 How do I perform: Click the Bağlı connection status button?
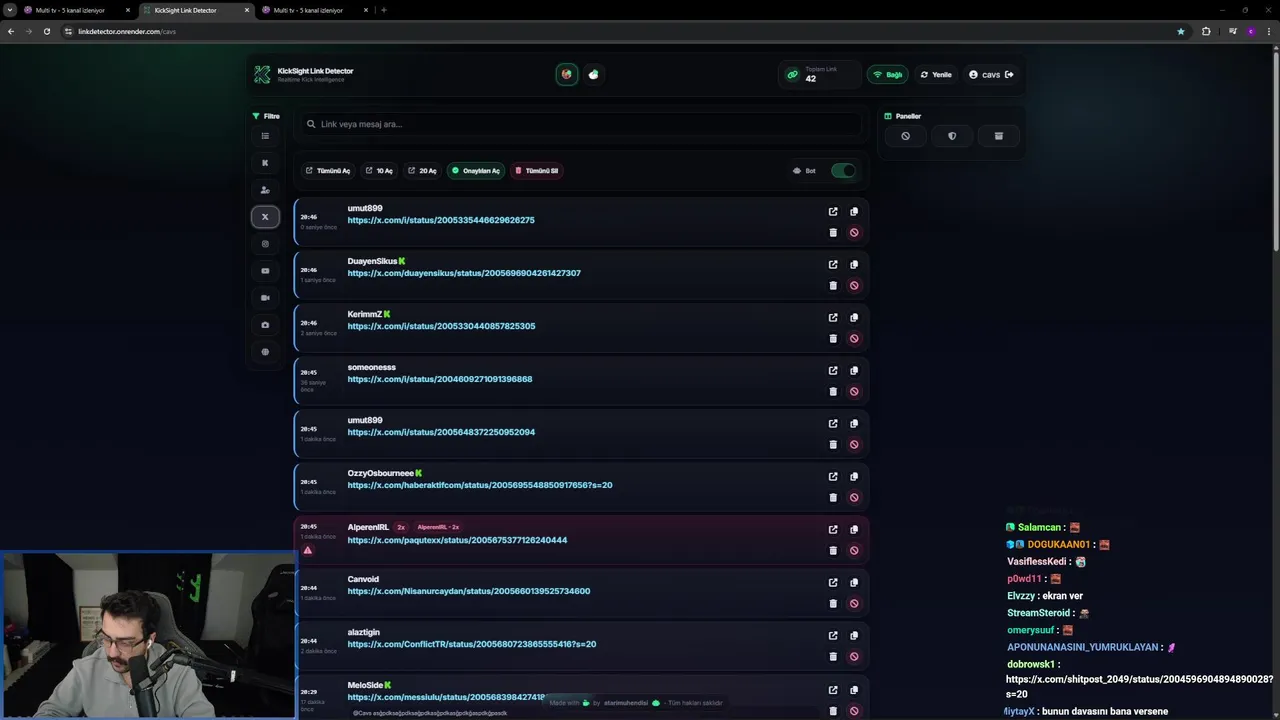click(888, 75)
